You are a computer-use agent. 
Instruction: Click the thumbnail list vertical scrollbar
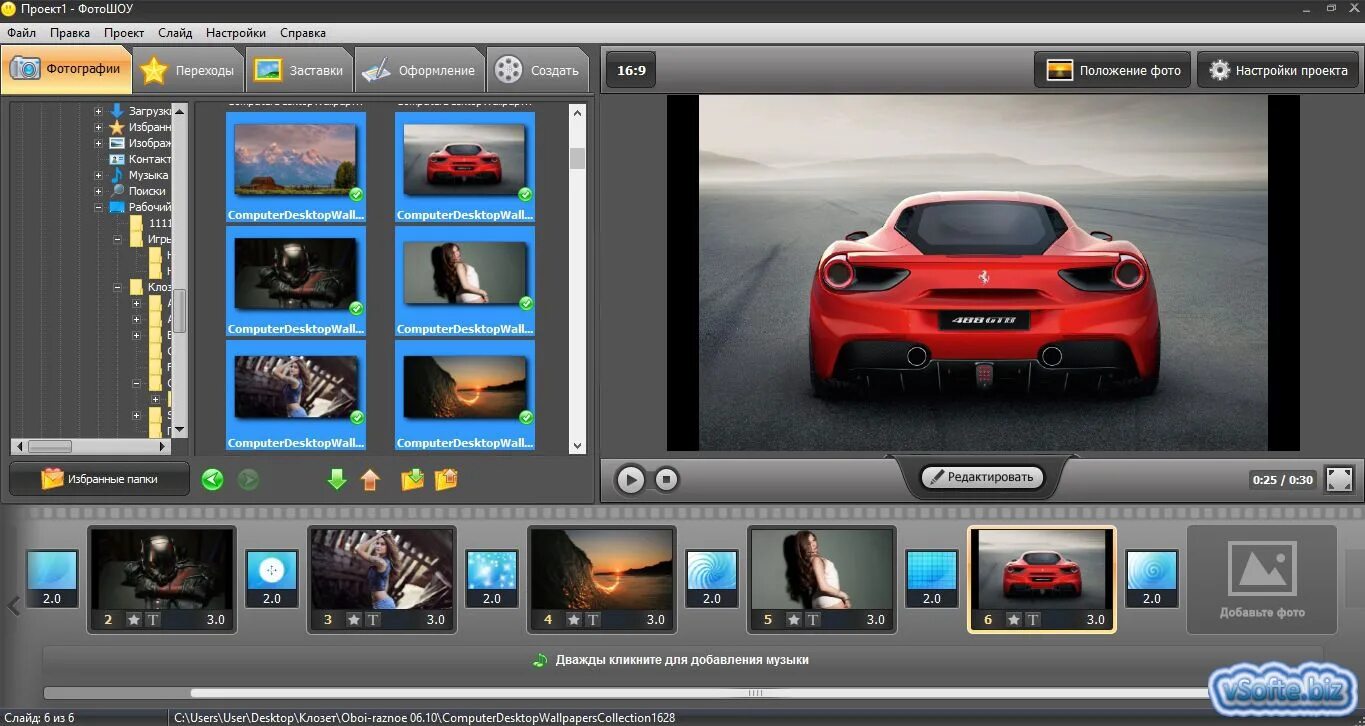577,158
